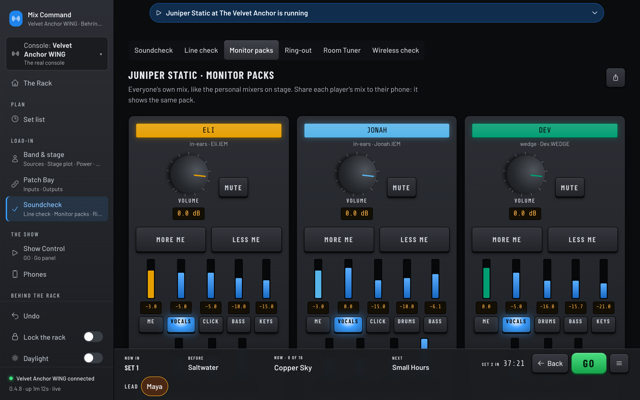Click the Soundcheck checkmark icon
Image resolution: width=640 pixels, height=400 pixels.
pos(15,209)
